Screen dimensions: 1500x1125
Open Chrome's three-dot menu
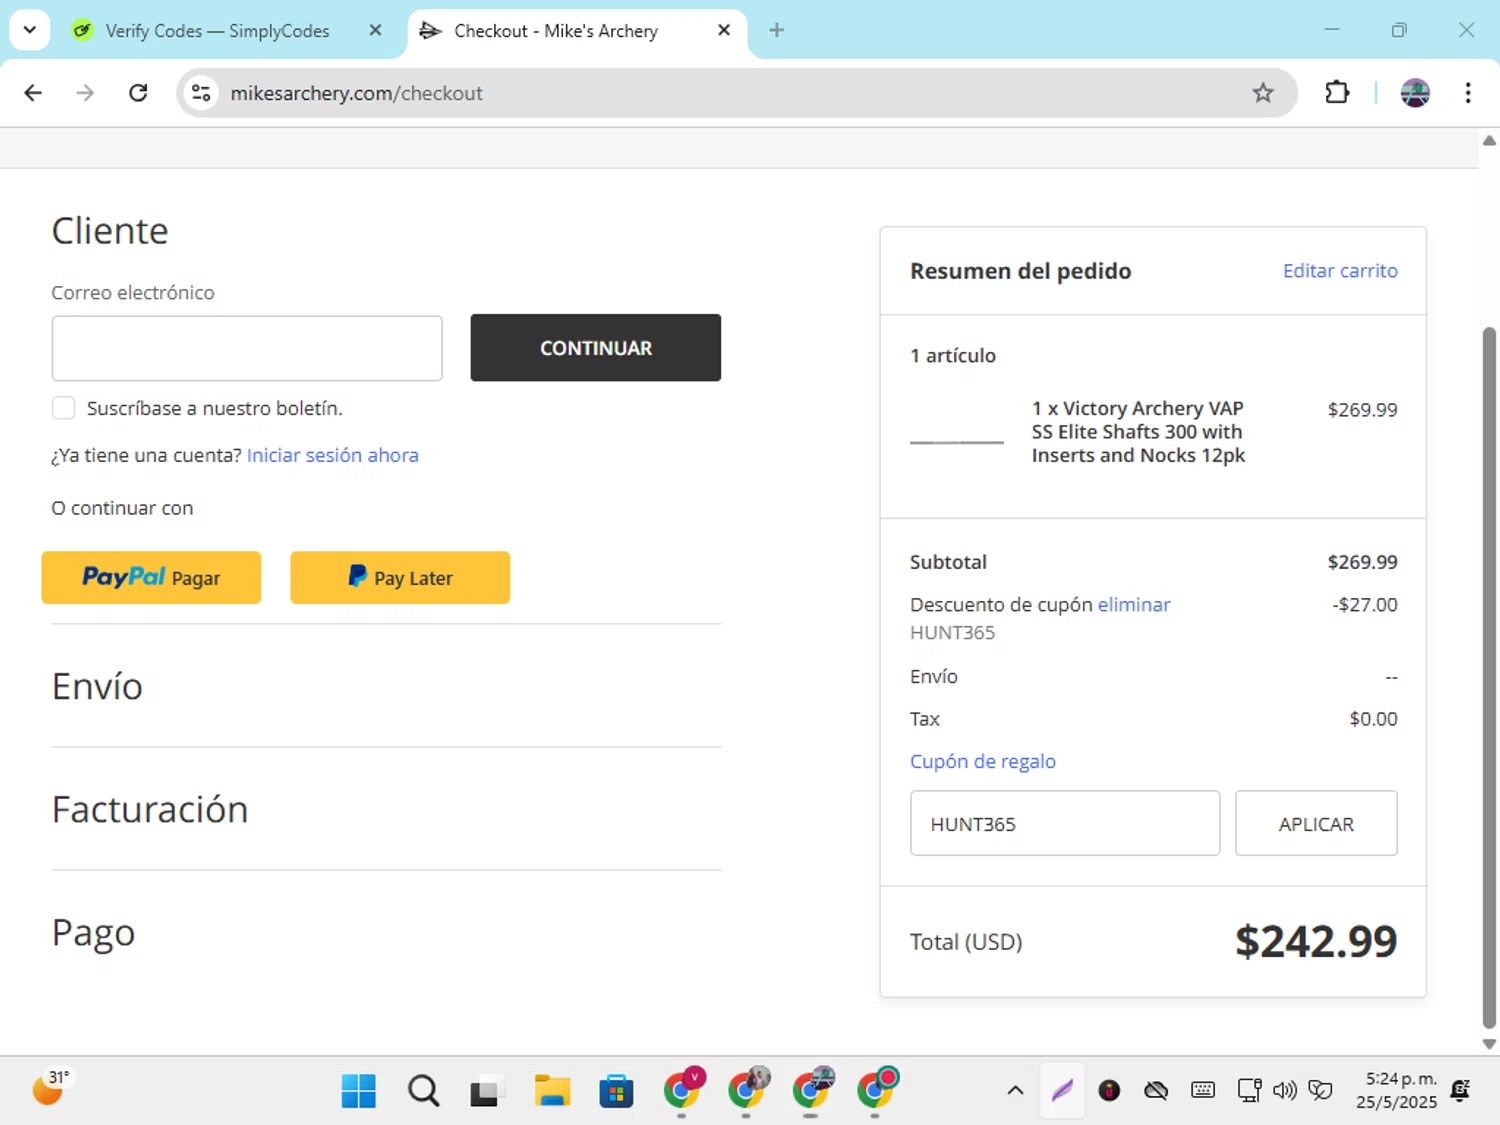1468,93
